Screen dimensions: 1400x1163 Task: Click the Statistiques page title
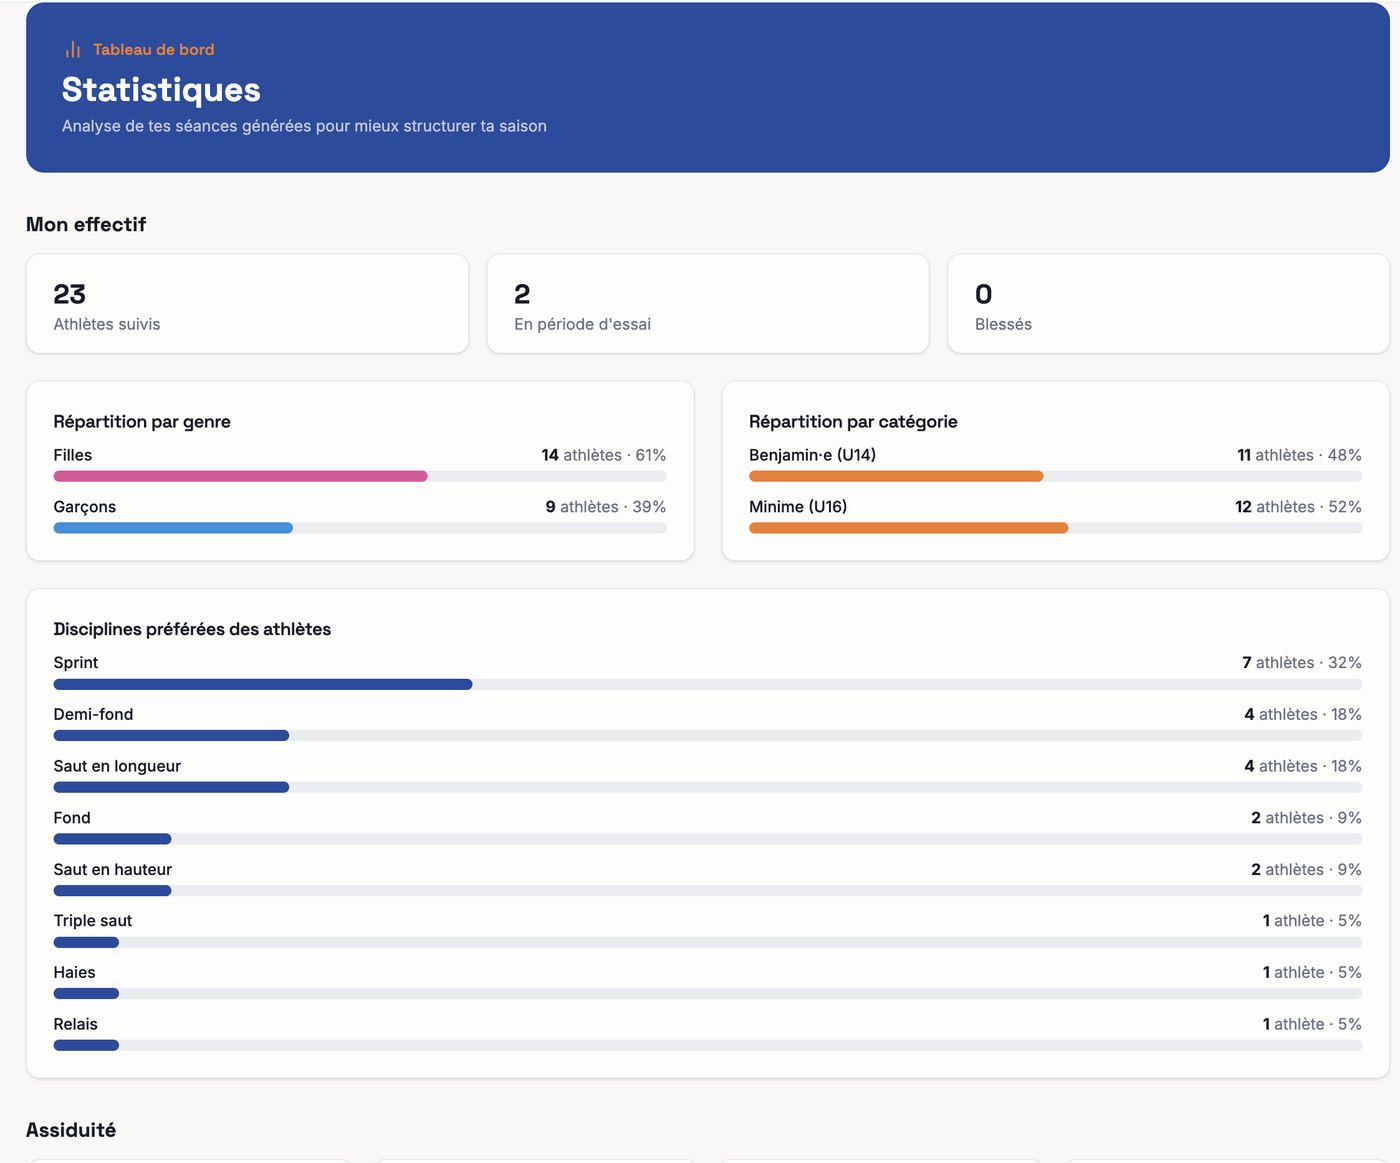tap(161, 90)
